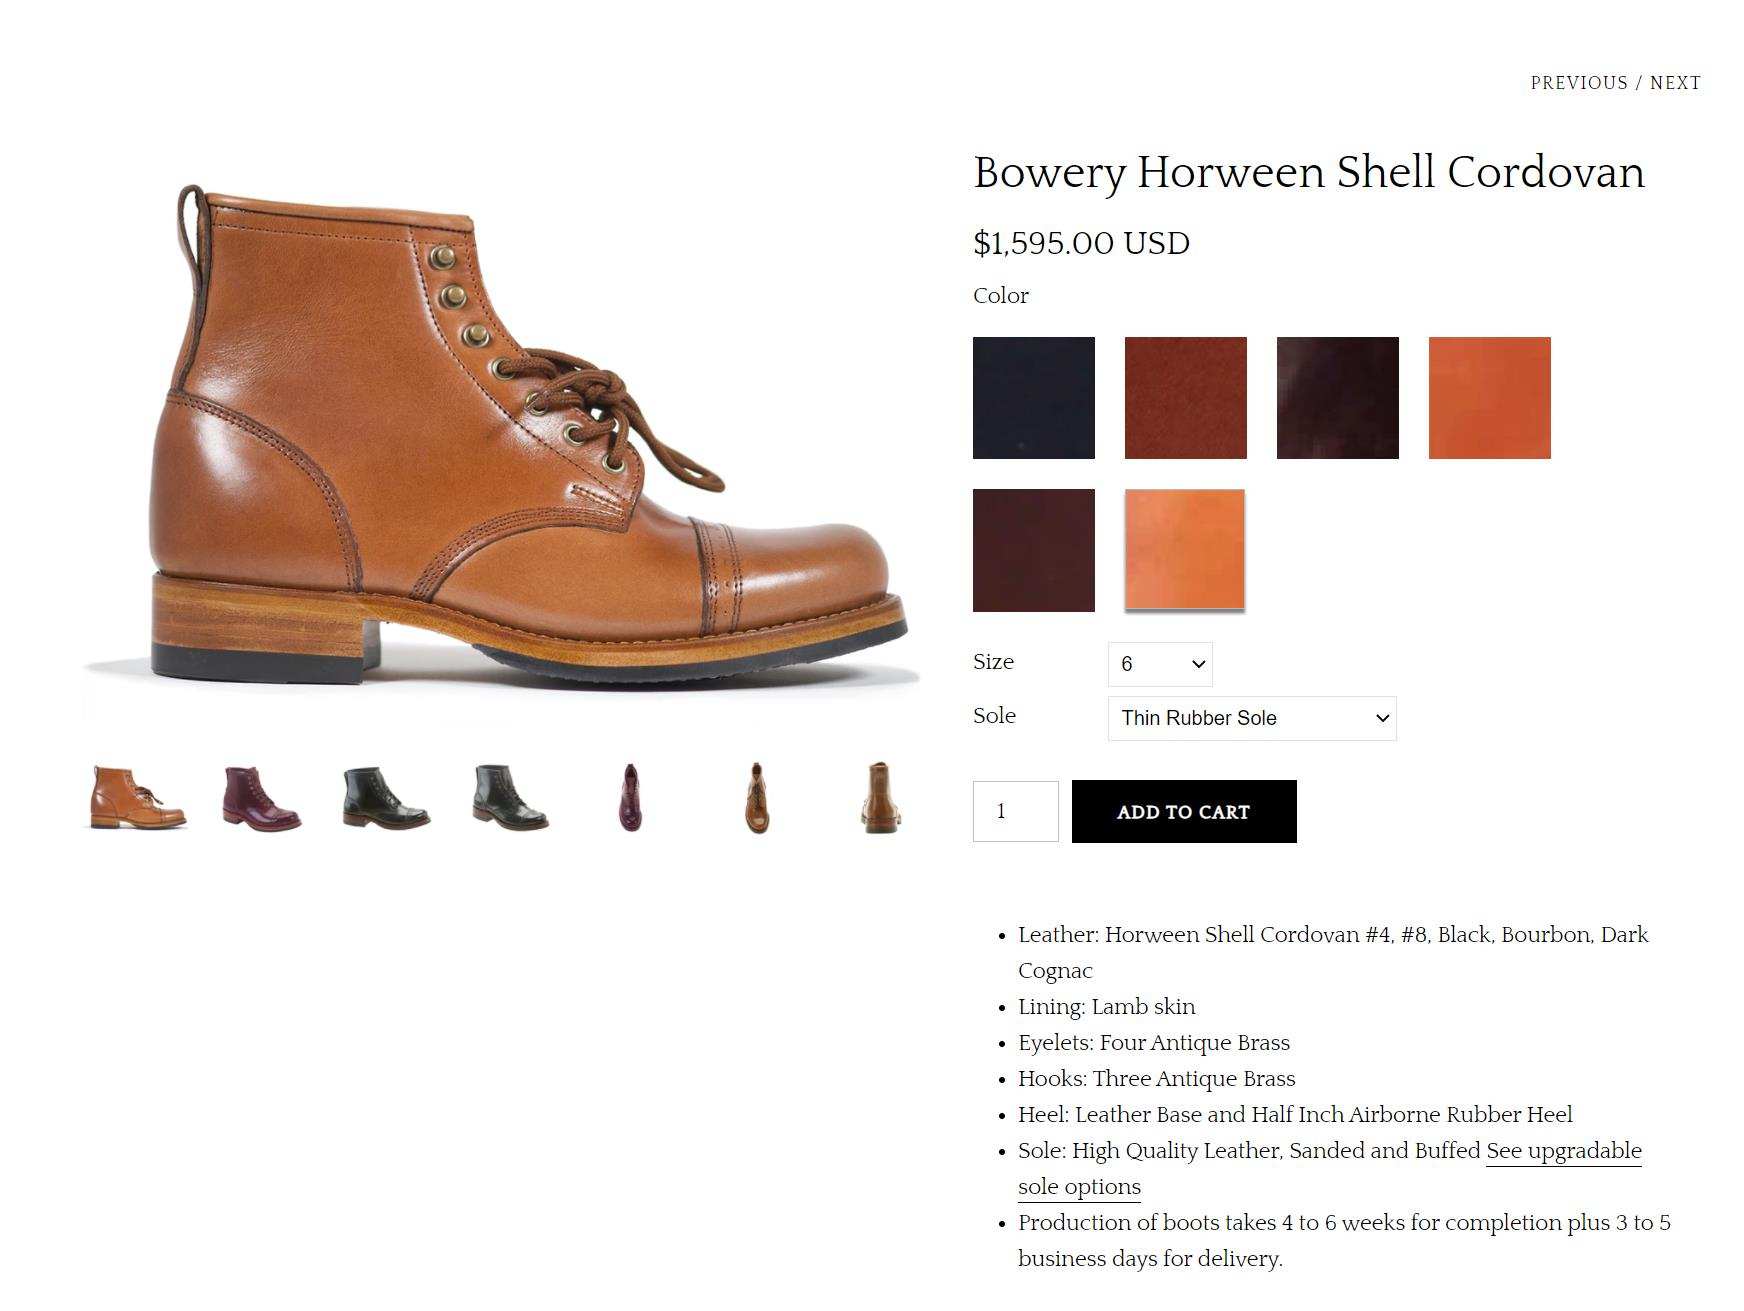Open the Size dropdown
Image resolution: width=1744 pixels, height=1311 pixels.
tap(1160, 664)
